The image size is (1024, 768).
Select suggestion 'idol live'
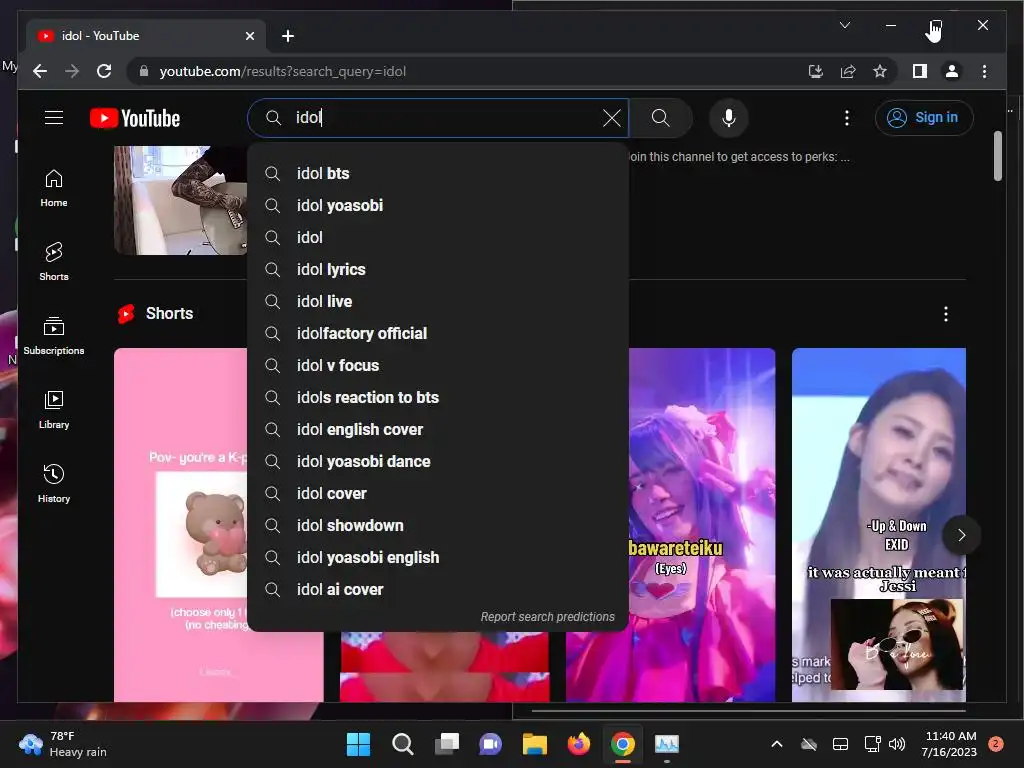(438, 302)
